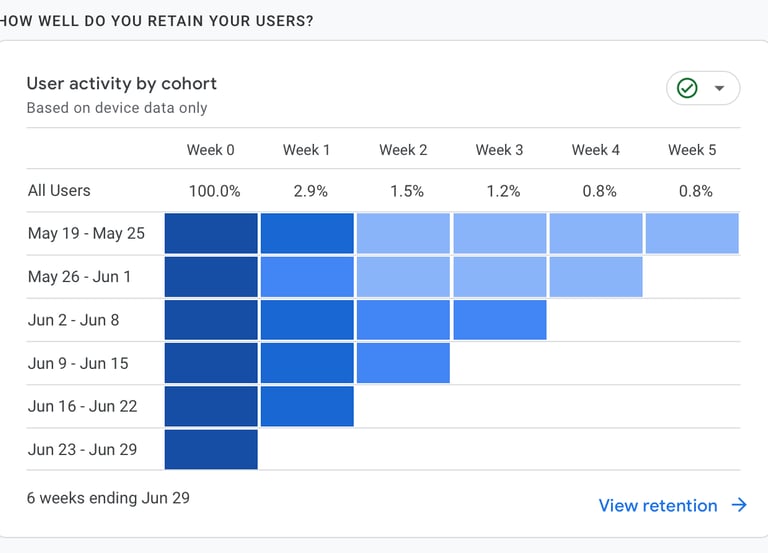Click the Jun 2 - Jun 8 Week 3 cell
Viewport: 768px width, 553px height.
(499, 320)
